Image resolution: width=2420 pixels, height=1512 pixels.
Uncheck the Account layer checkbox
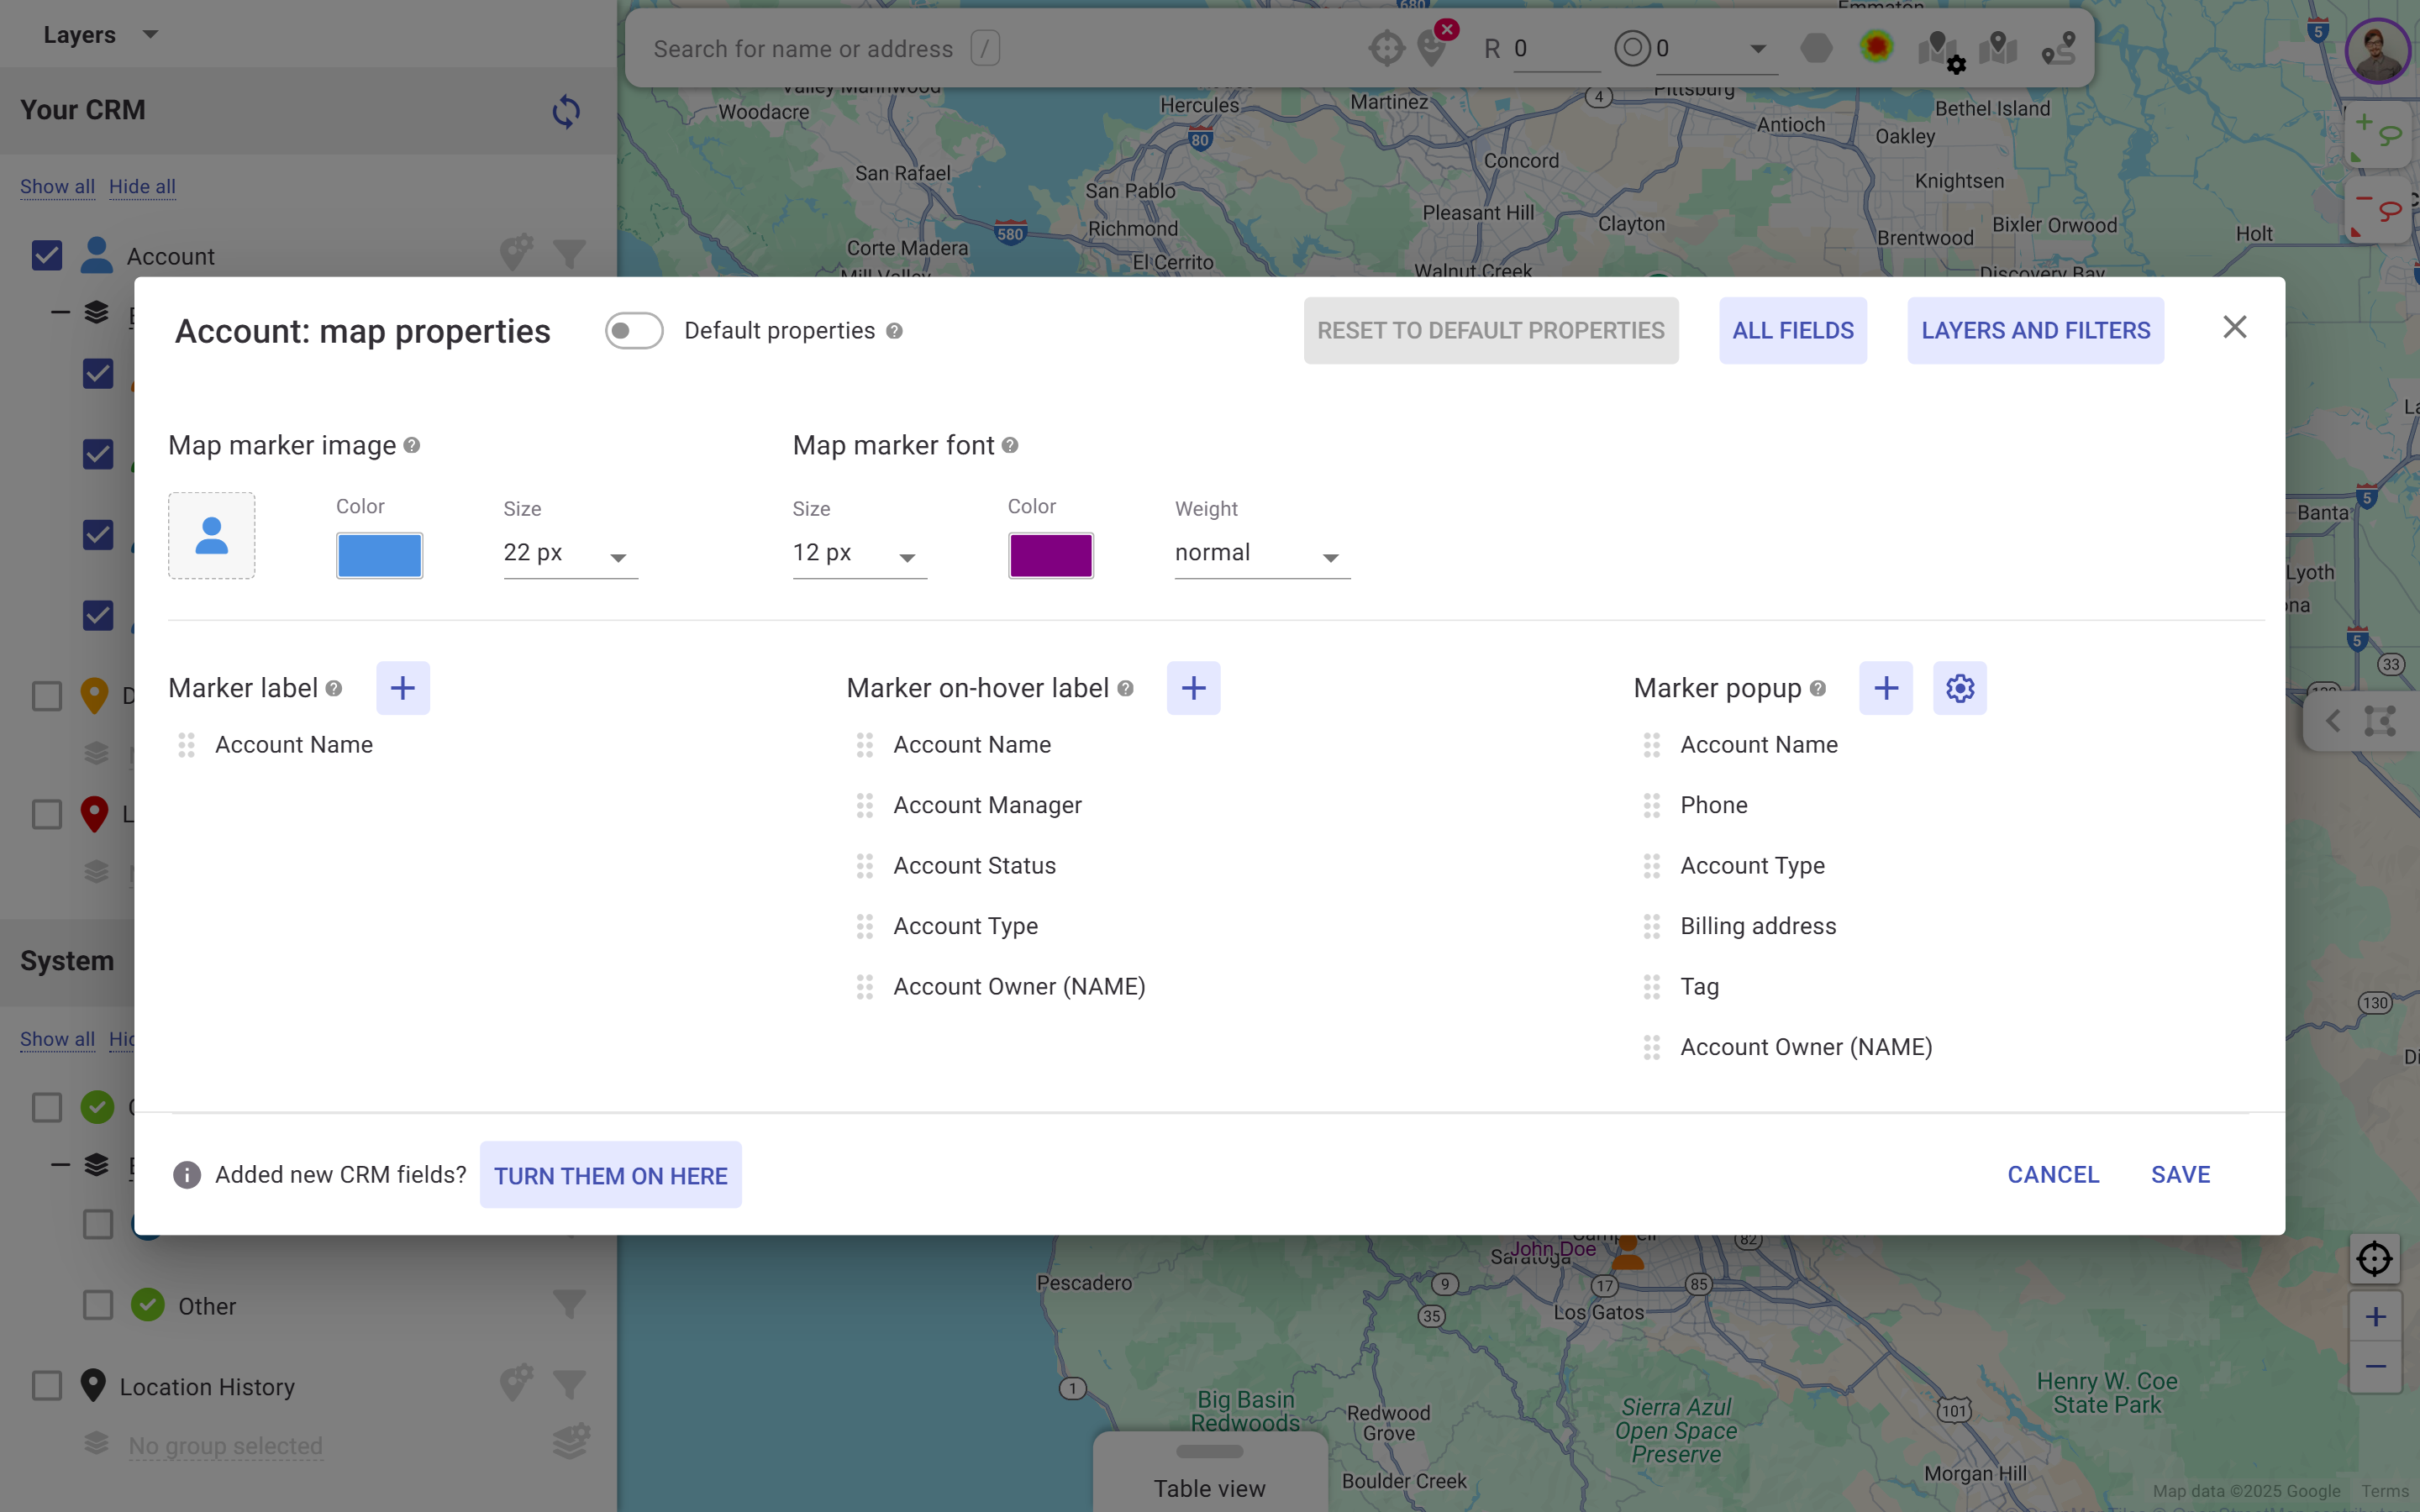tap(47, 255)
